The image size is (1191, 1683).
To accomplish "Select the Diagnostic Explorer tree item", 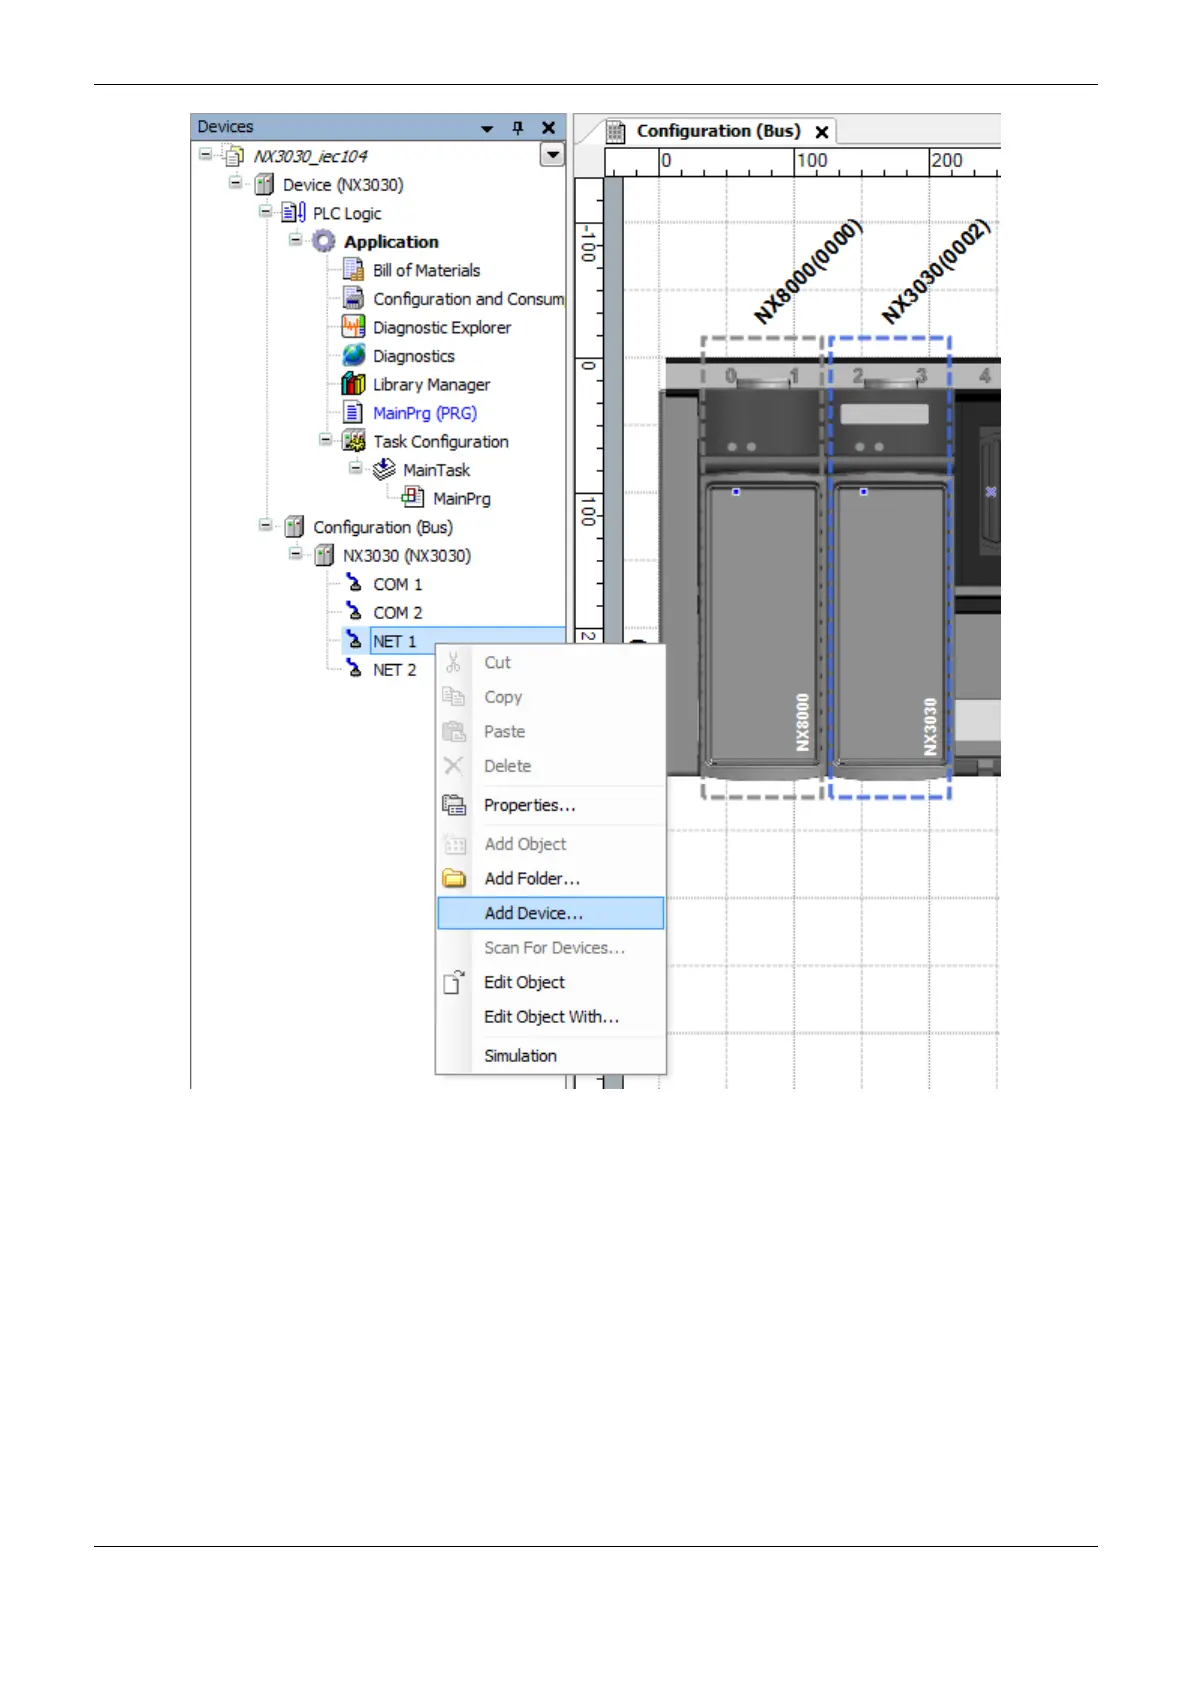I will [x=442, y=328].
